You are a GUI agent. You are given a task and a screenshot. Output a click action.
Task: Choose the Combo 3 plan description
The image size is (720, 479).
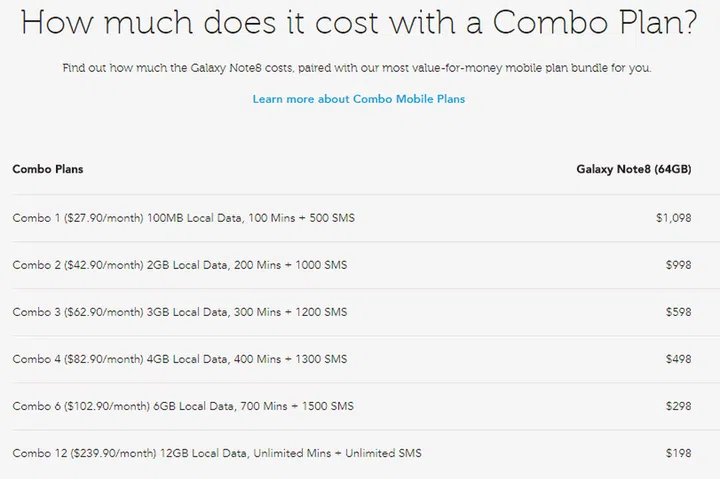point(180,312)
